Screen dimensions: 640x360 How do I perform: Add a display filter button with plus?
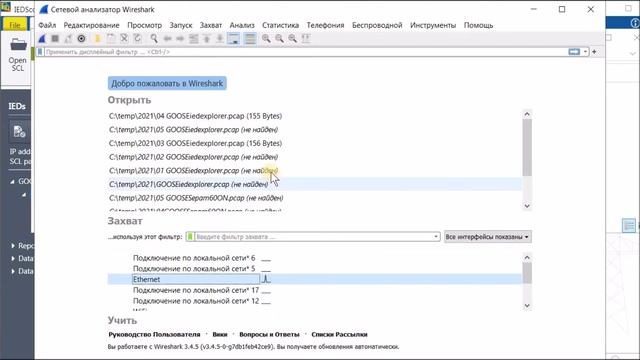pos(594,52)
